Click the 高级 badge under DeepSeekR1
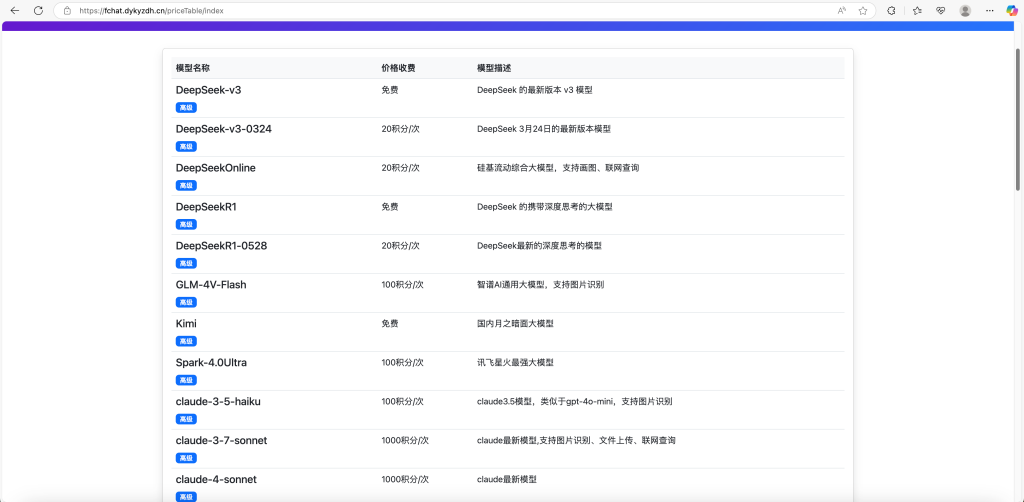The width and height of the screenshot is (1024, 502). pos(186,225)
